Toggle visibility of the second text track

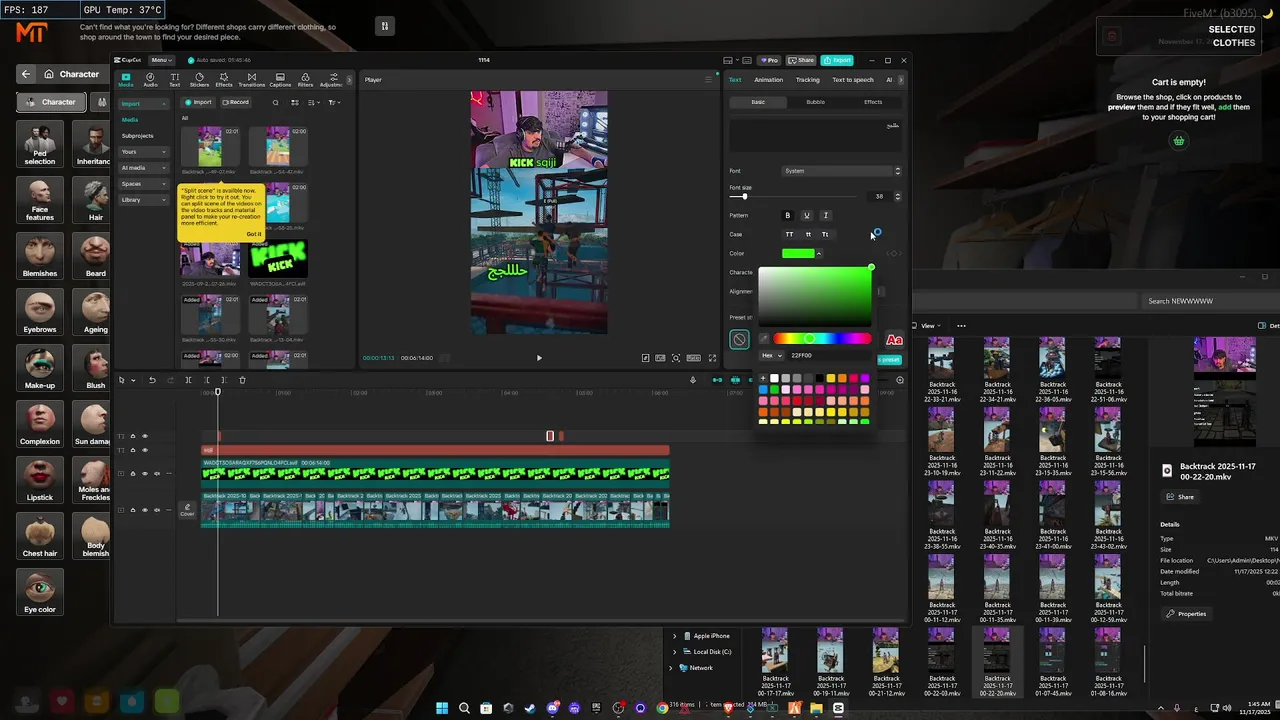click(144, 450)
